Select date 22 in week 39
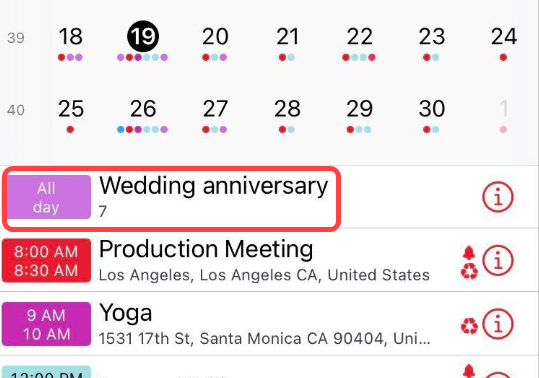The image size is (539, 378). tap(360, 36)
